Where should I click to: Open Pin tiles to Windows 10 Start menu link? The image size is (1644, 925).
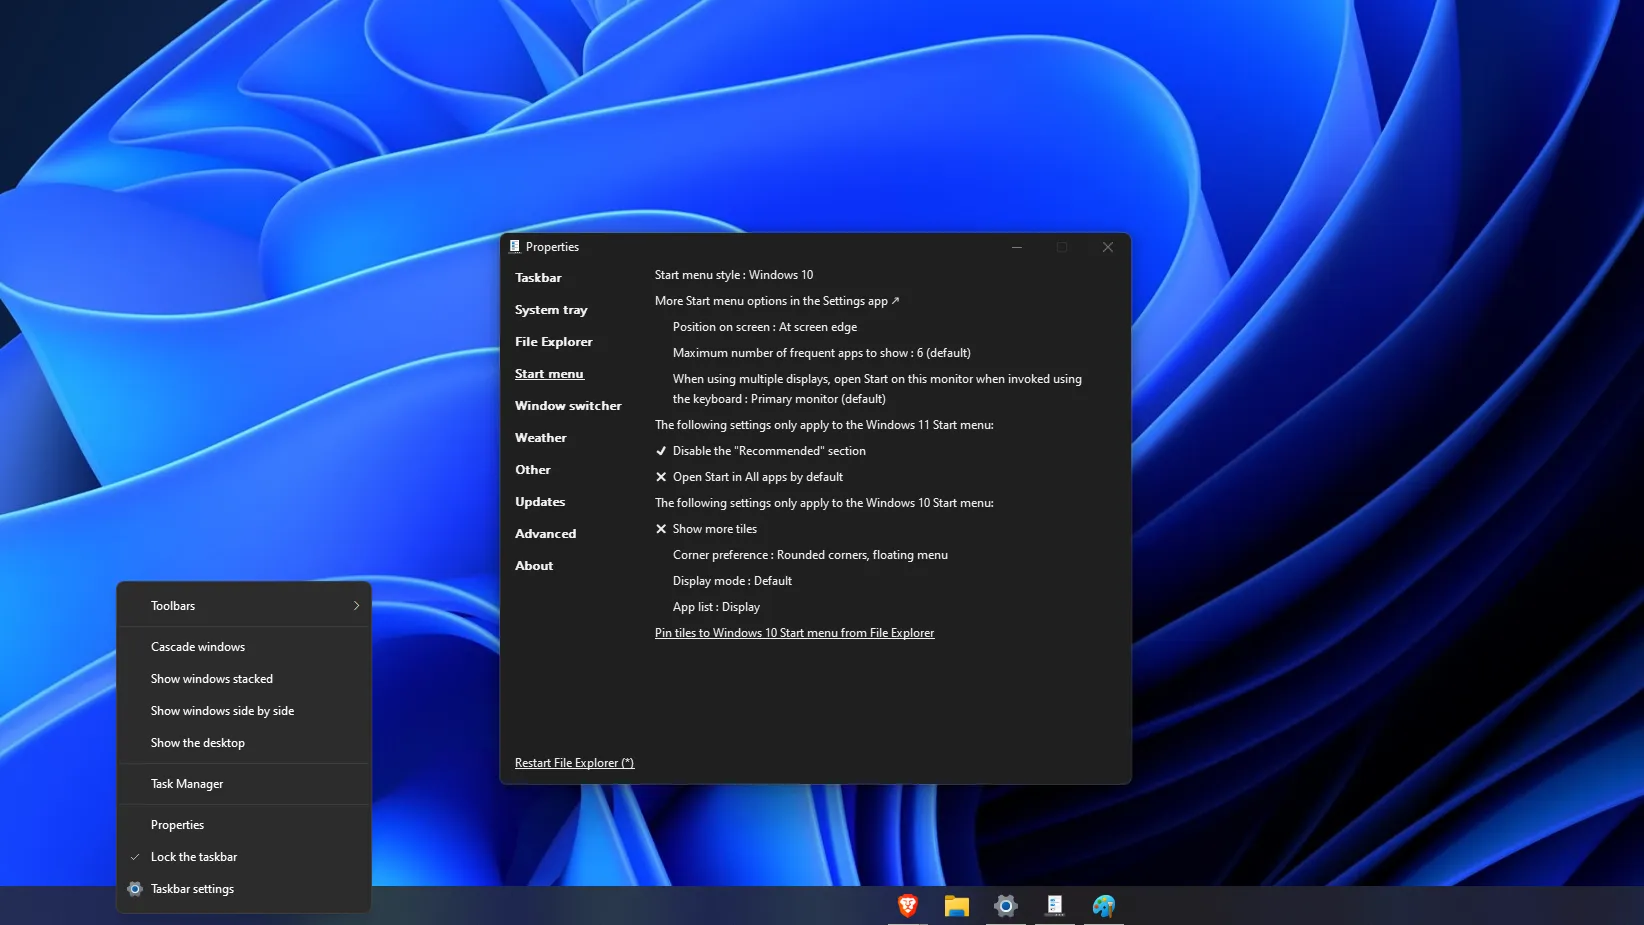794,633
